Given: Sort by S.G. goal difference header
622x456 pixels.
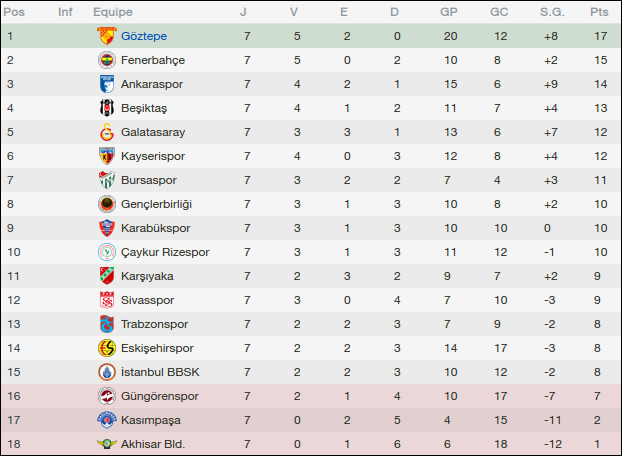Looking at the screenshot, I should (552, 12).
